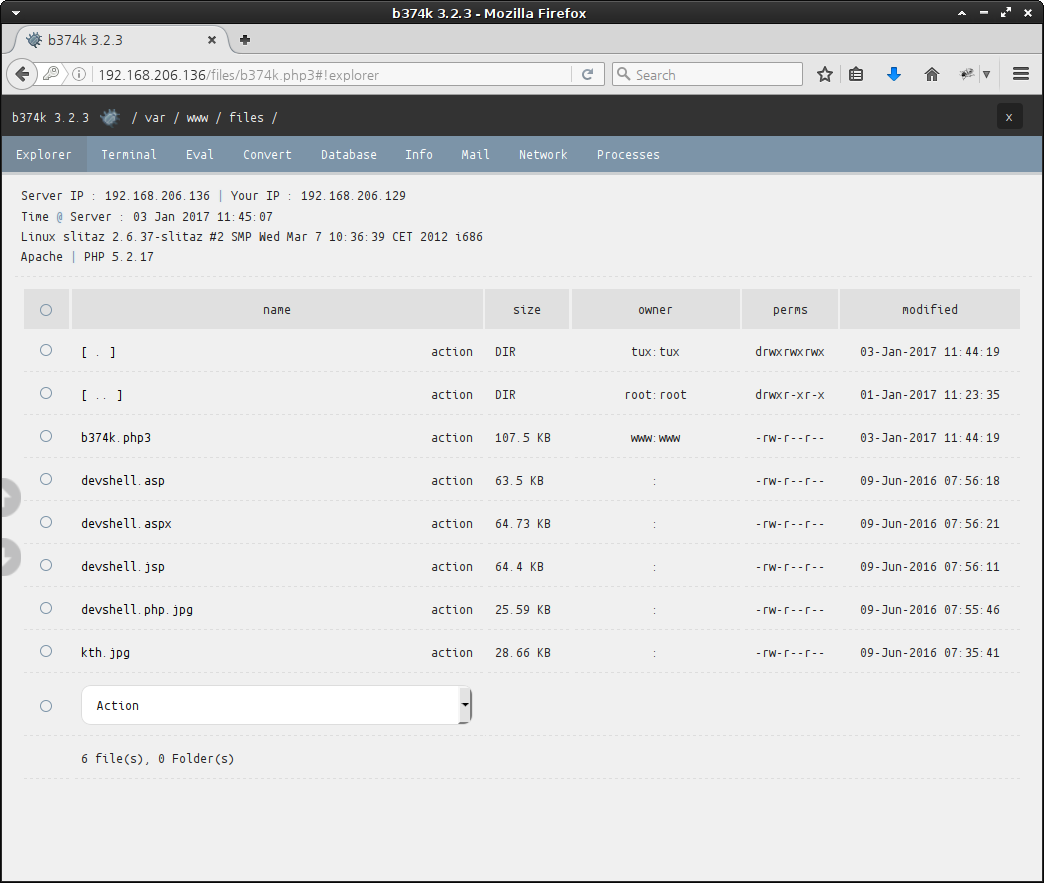Image resolution: width=1044 pixels, height=883 pixels.
Task: Switch to the Network tab
Action: click(543, 154)
